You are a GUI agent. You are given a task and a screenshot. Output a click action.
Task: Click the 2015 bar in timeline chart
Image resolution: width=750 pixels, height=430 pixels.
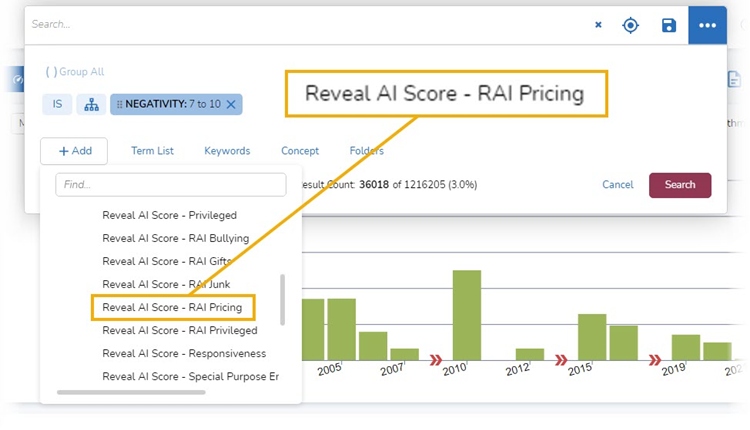[592, 337]
